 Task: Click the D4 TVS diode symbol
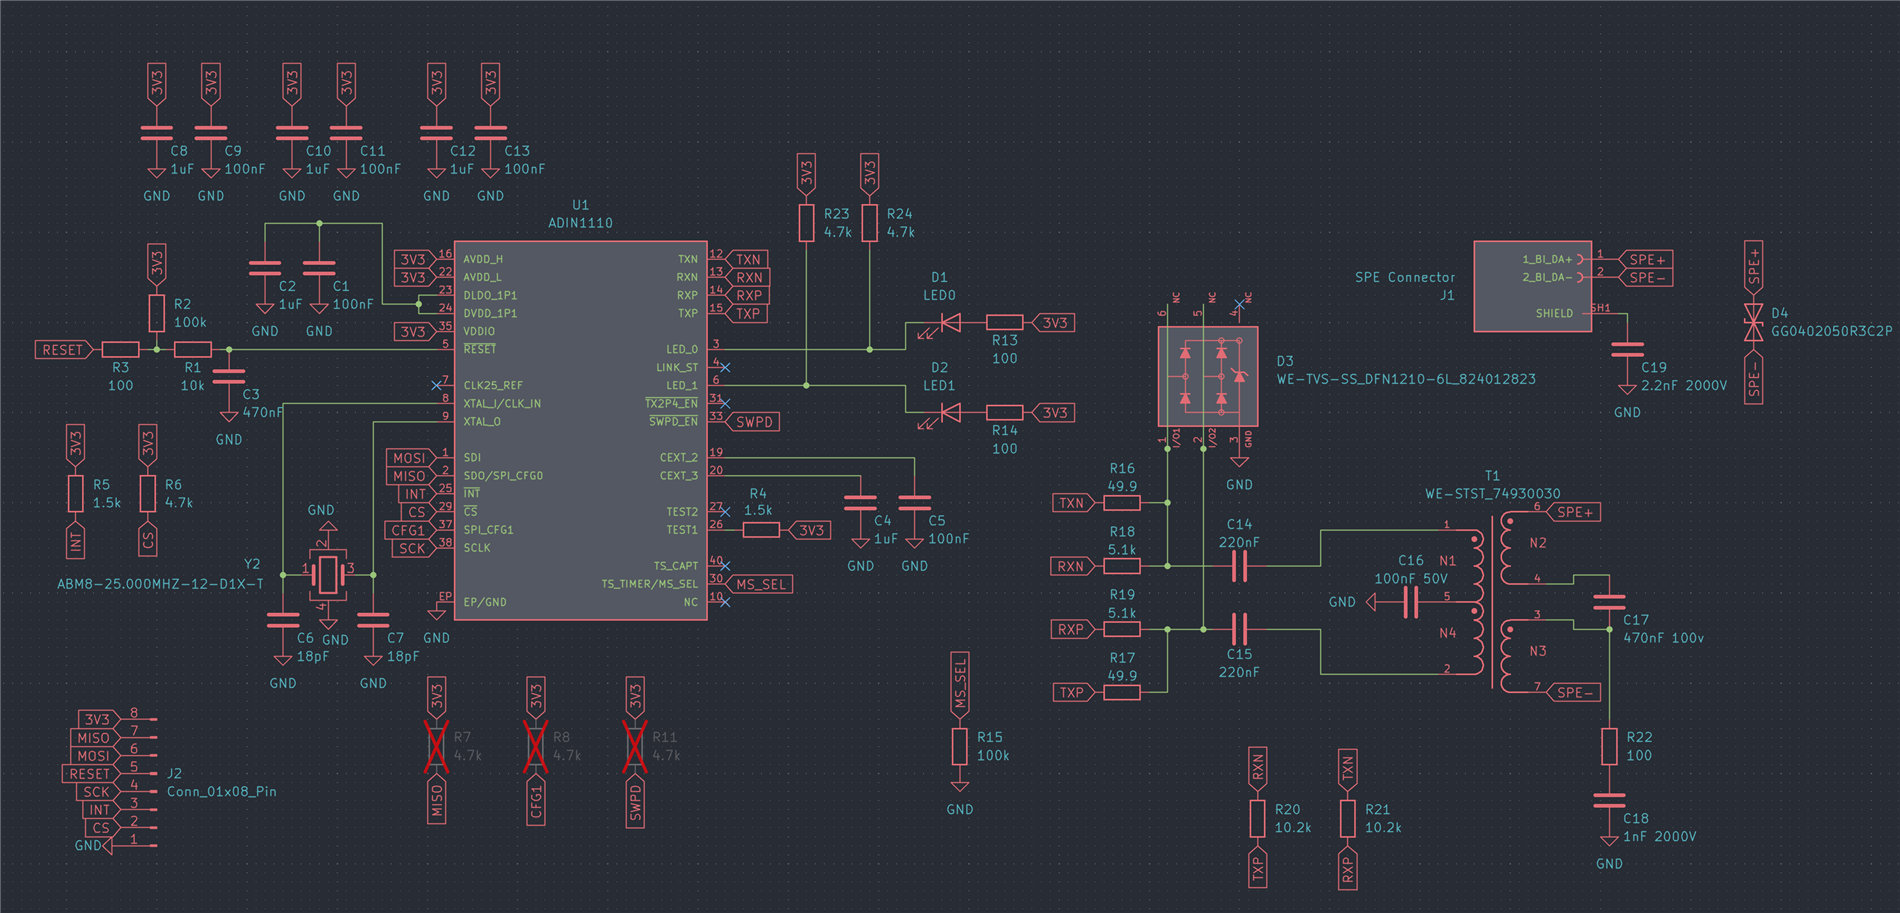[1753, 322]
